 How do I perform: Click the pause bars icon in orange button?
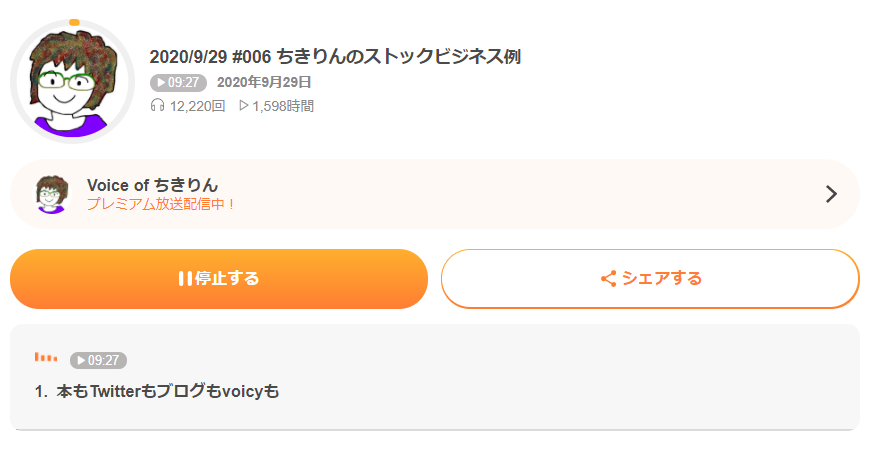(185, 279)
